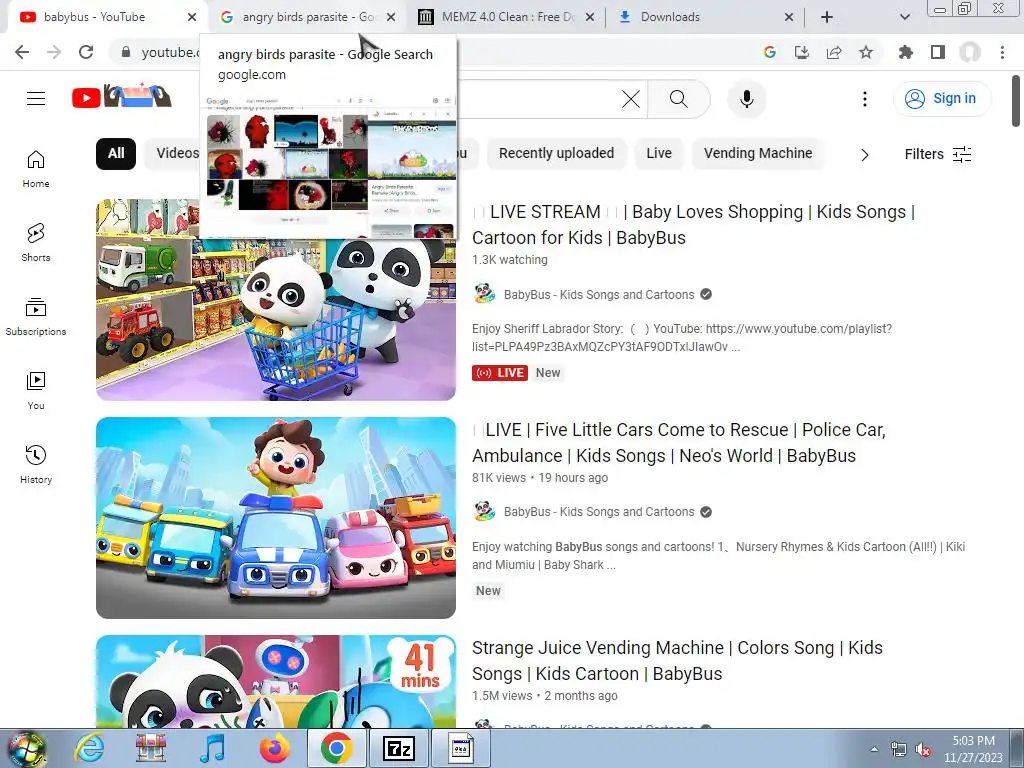1024x768 pixels.
Task: Click the '1.3K watching' text
Action: pyautogui.click(x=510, y=260)
